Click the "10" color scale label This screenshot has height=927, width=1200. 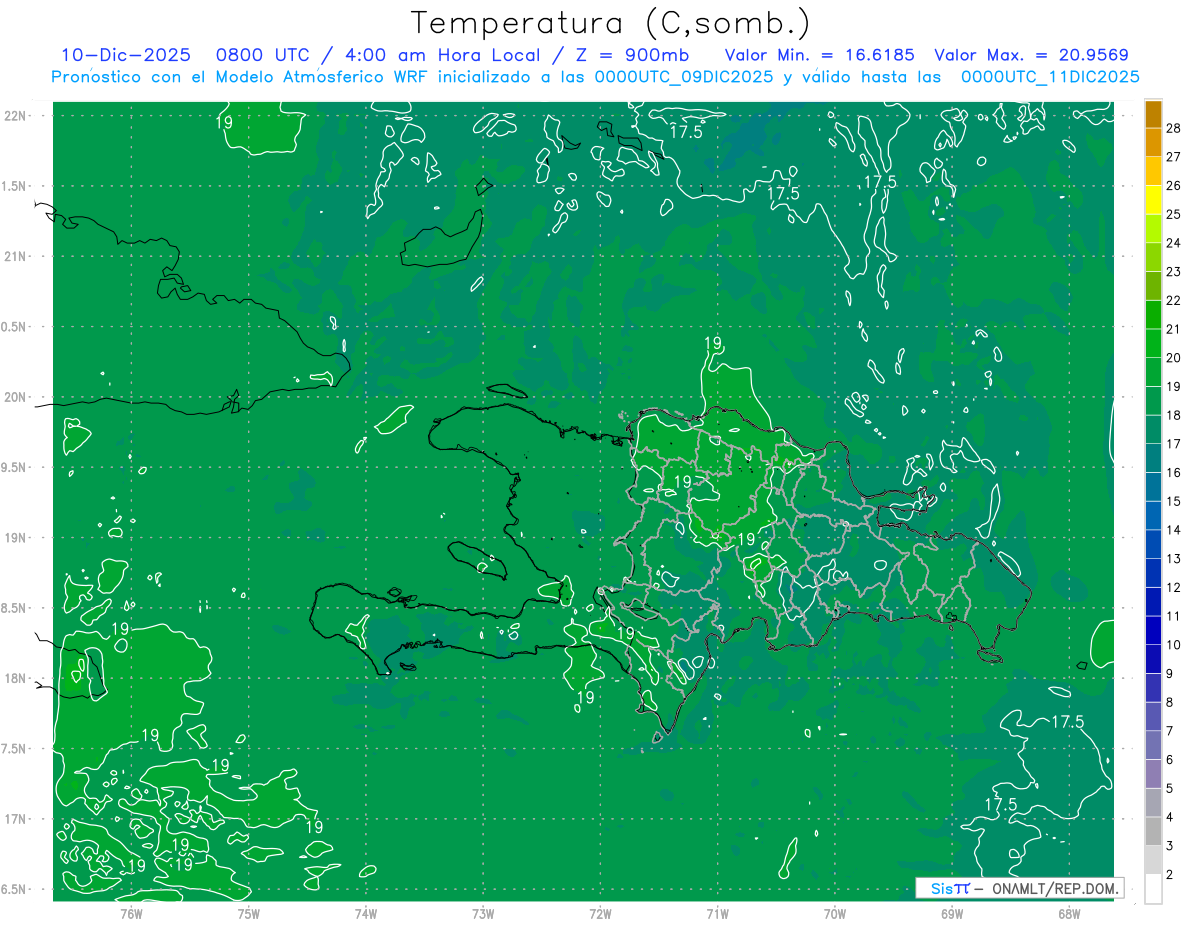click(1175, 645)
